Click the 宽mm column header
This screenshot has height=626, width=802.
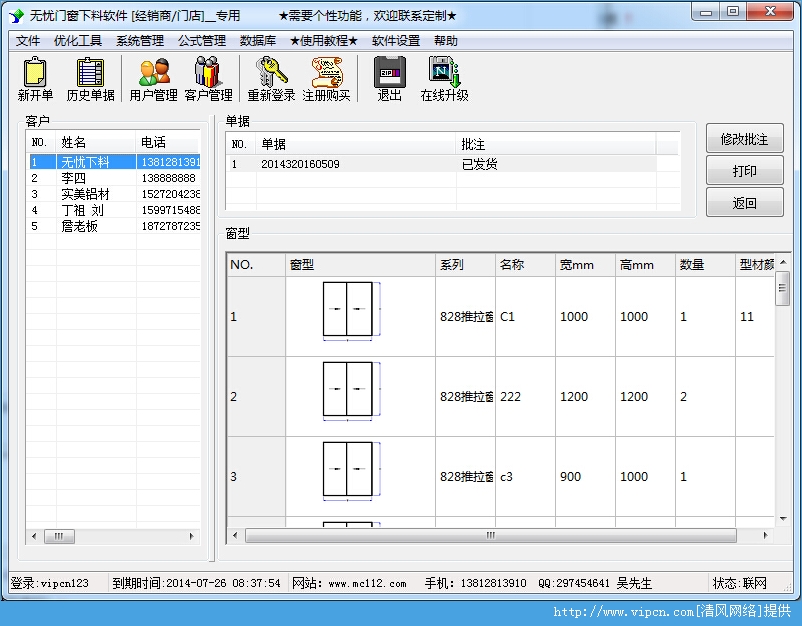click(586, 264)
